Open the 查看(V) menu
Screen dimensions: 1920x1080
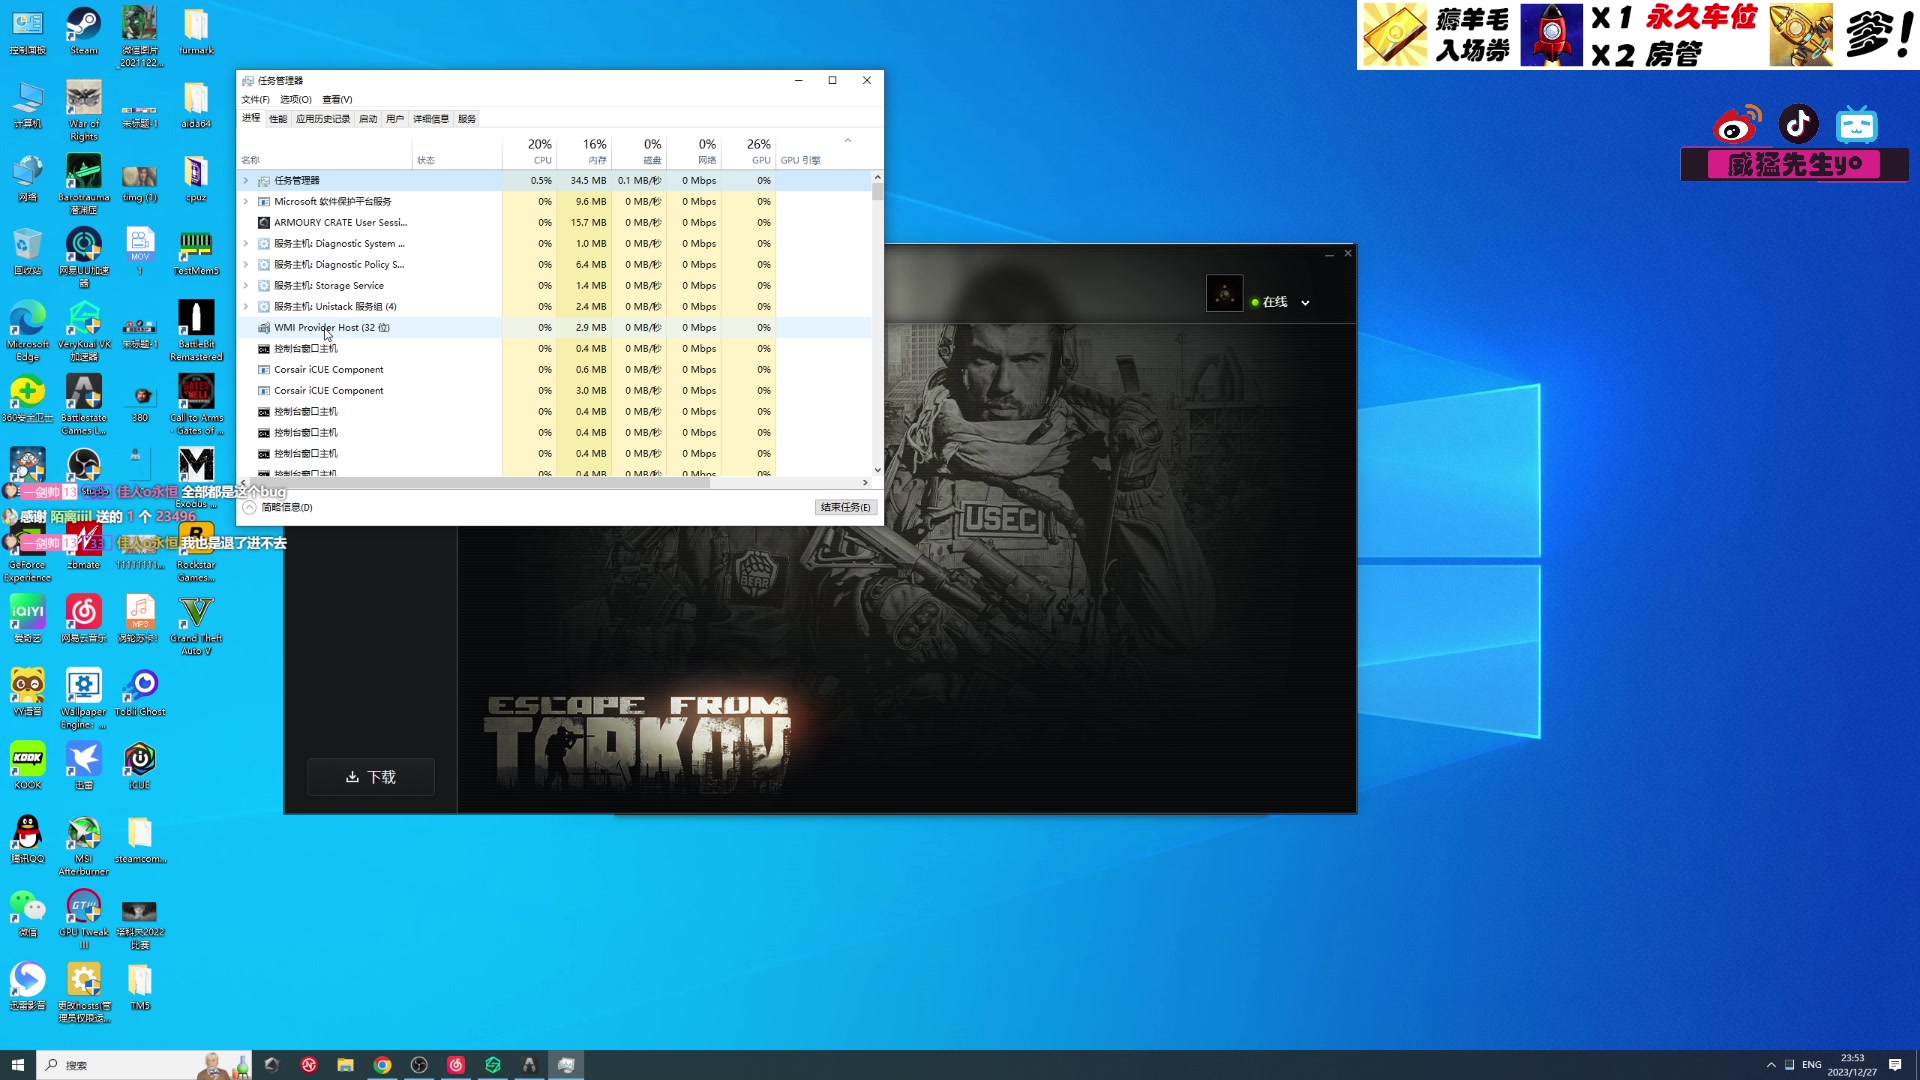pyautogui.click(x=337, y=100)
